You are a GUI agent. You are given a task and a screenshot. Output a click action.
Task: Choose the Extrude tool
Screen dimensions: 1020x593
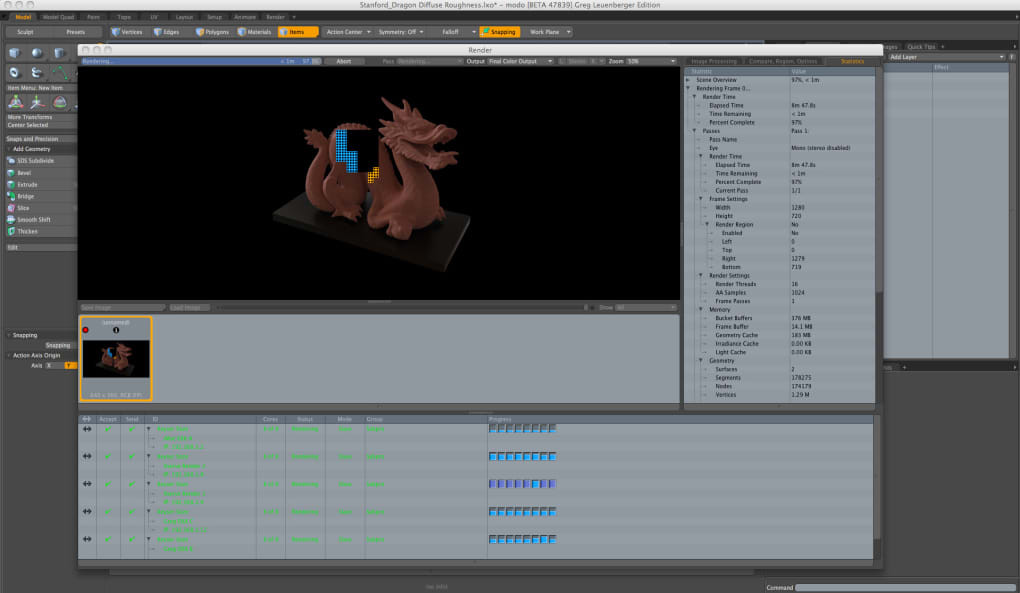pos(41,185)
